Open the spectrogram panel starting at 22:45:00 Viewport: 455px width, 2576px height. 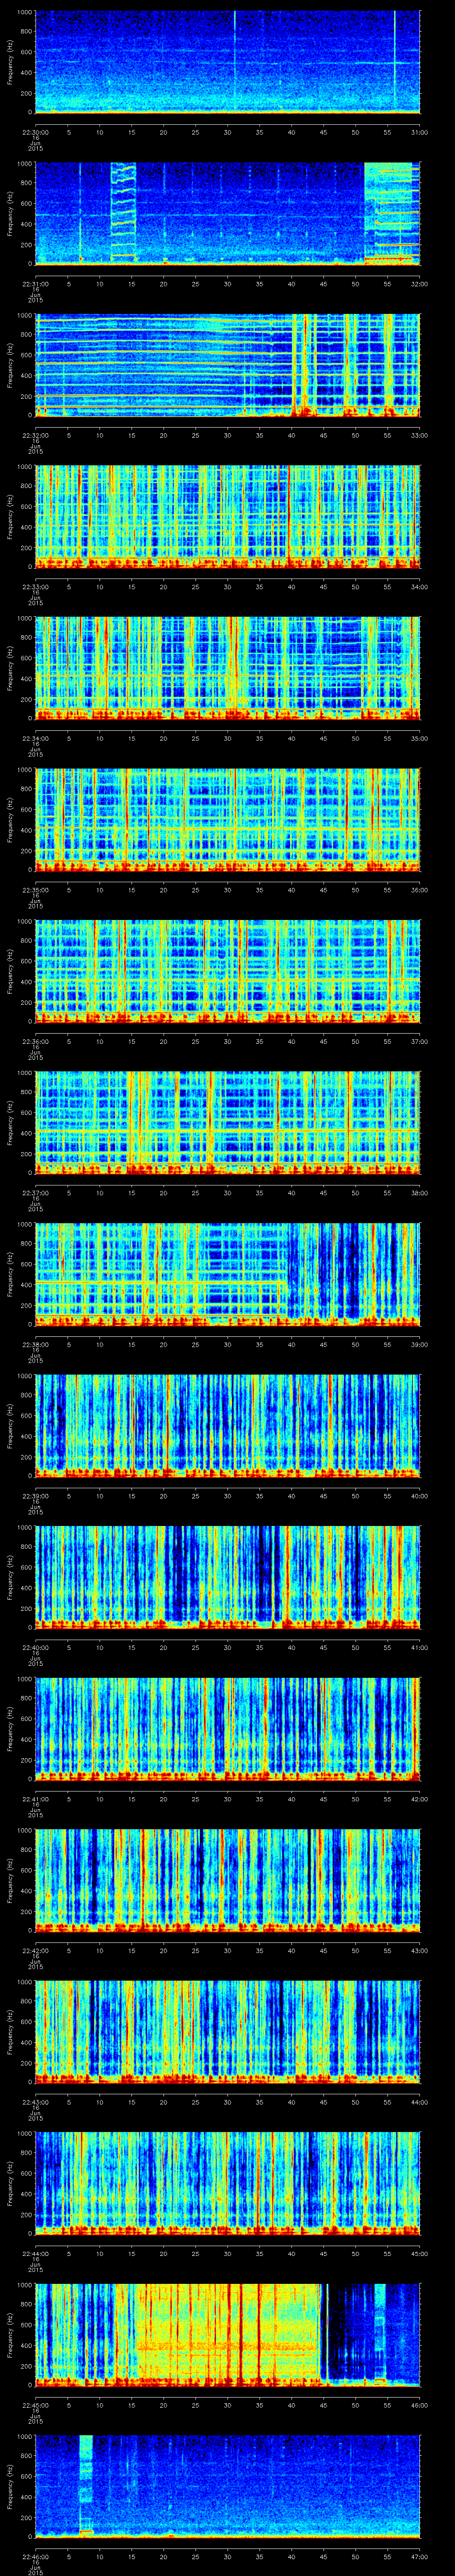coord(228,2335)
